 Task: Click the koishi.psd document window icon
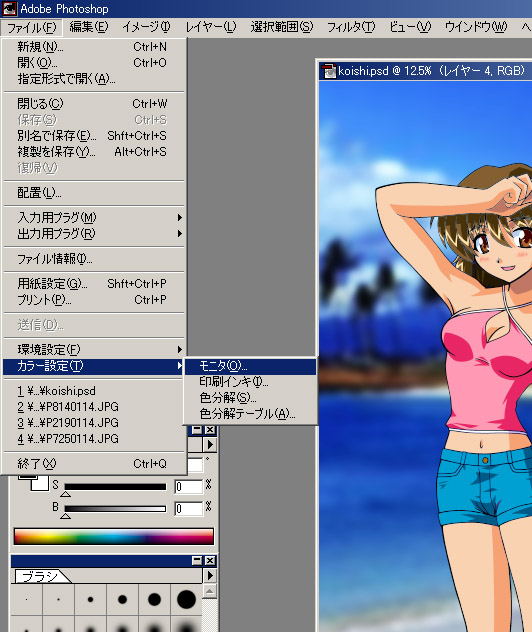(x=329, y=71)
